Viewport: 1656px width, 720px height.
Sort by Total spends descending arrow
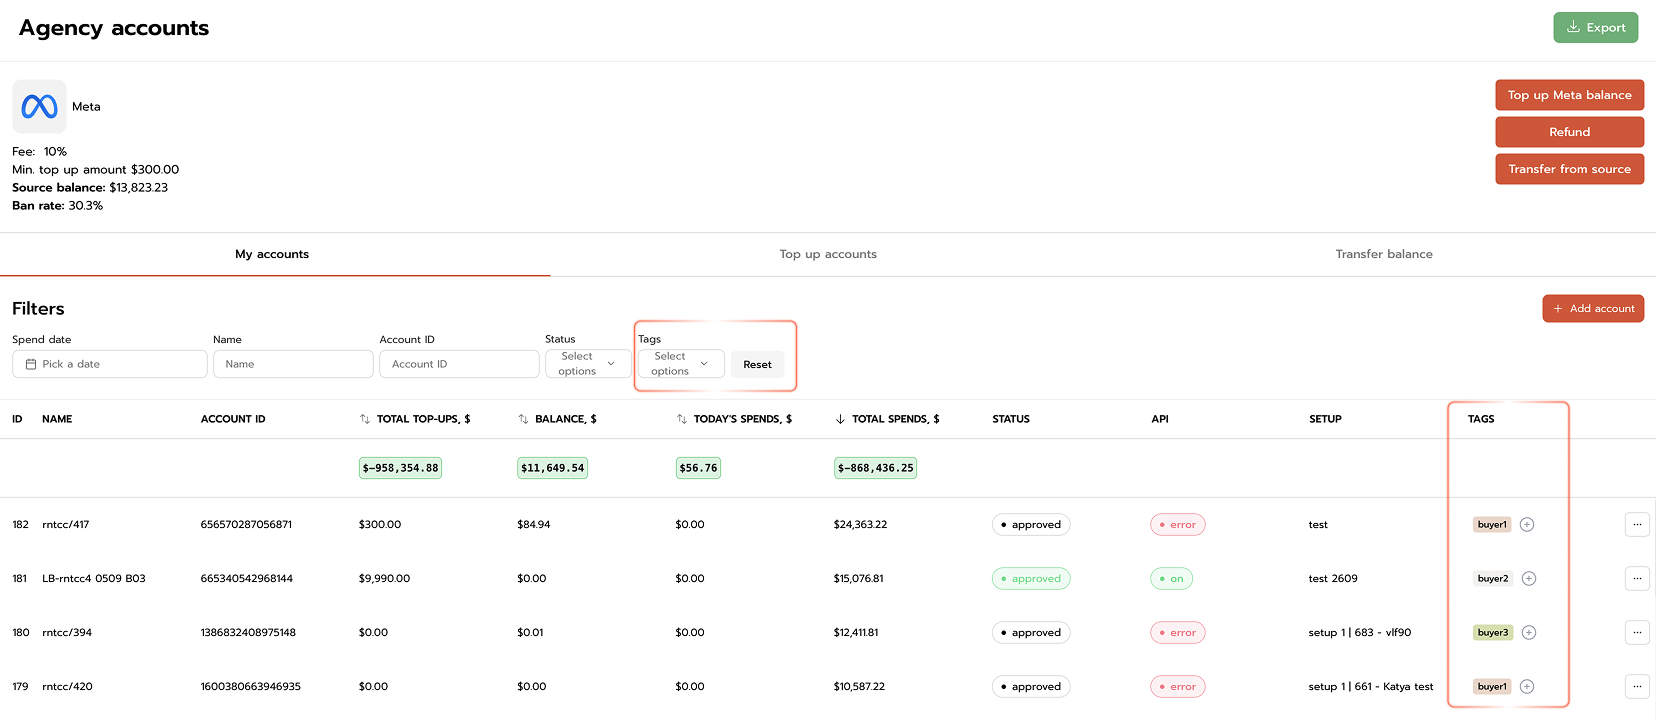pos(840,419)
